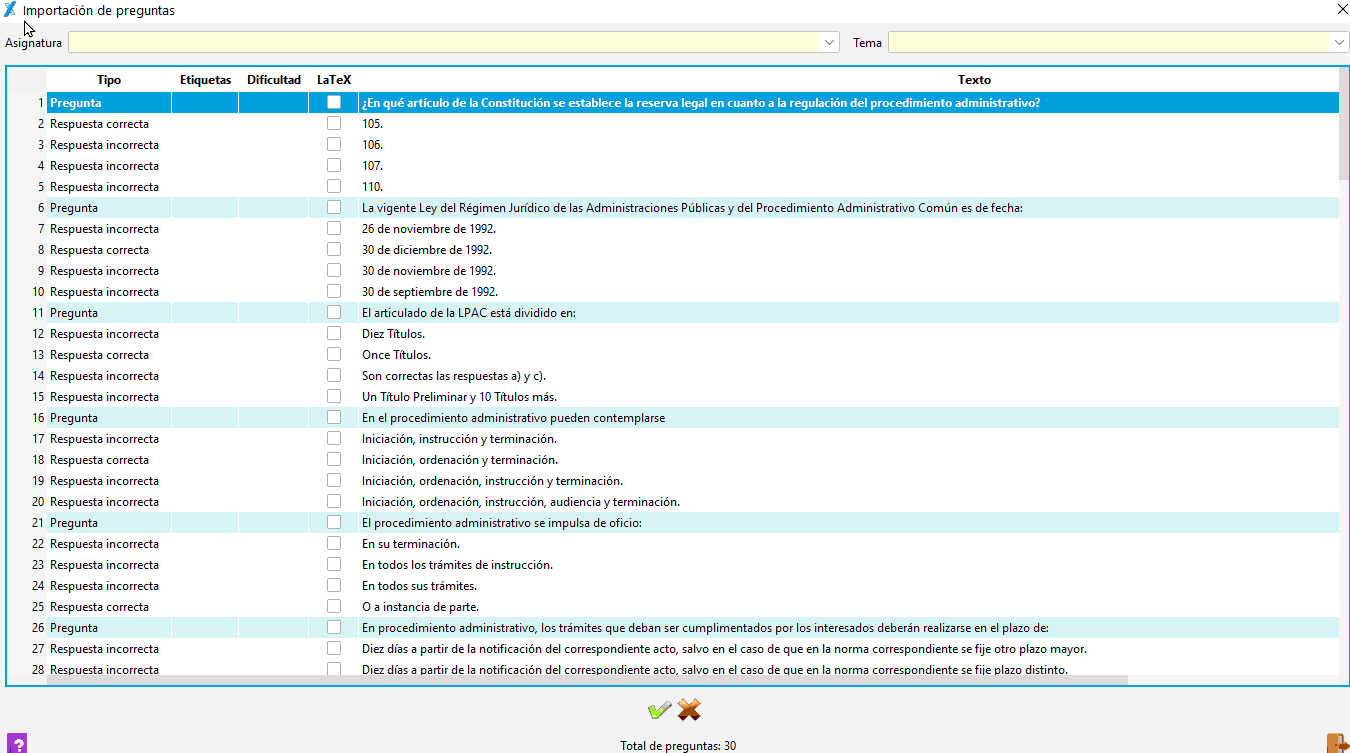1350x753 pixels.
Task: Open the Tema dropdown arrow
Action: tap(1340, 43)
